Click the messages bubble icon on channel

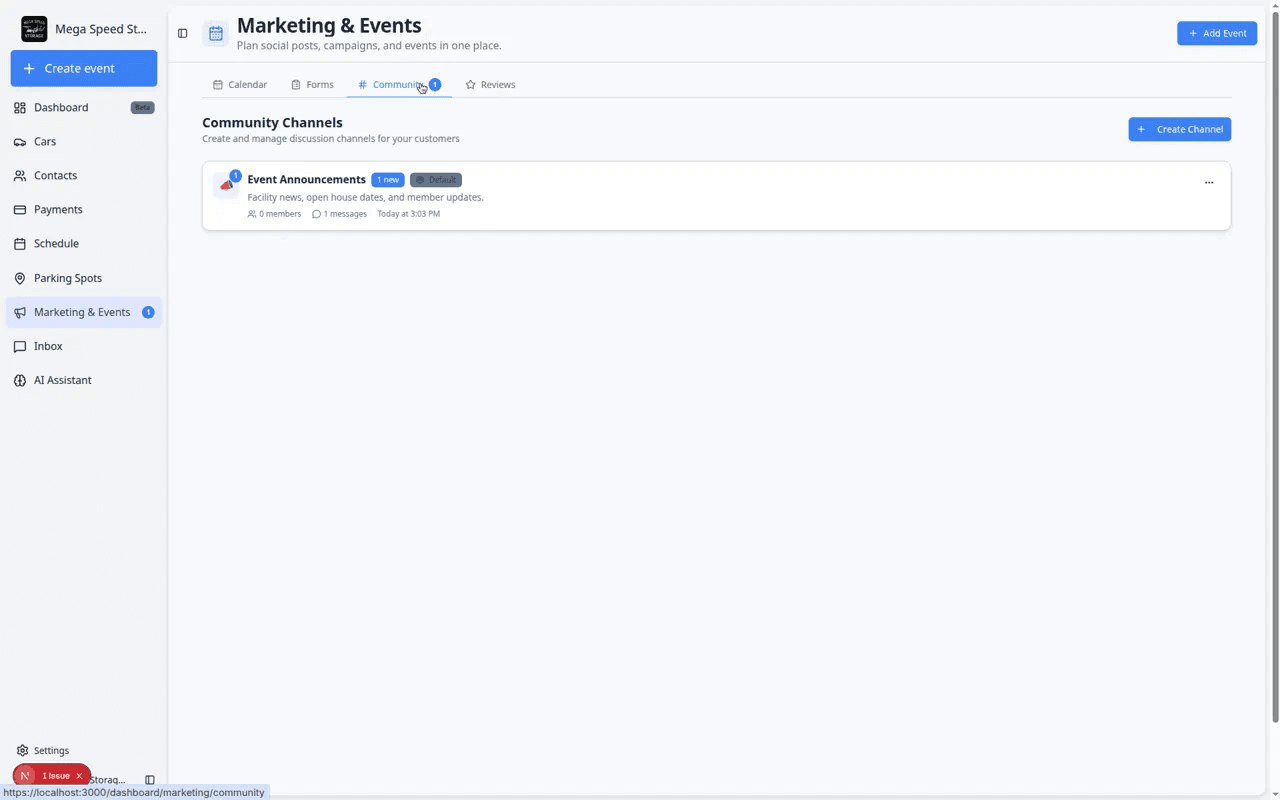click(316, 214)
